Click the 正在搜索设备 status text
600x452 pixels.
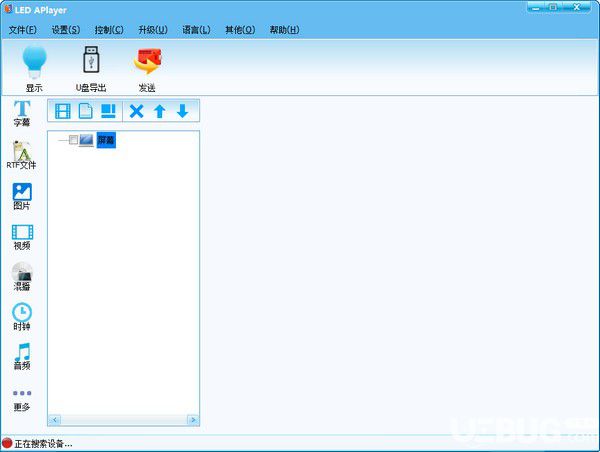(x=43, y=444)
